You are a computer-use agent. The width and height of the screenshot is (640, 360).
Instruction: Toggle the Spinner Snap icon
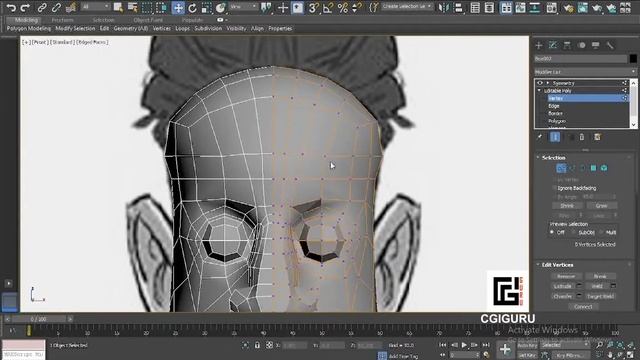point(357,7)
